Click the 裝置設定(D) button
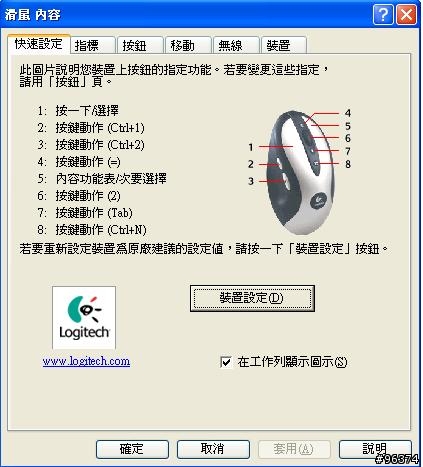This screenshot has height=467, width=423. tap(252, 298)
